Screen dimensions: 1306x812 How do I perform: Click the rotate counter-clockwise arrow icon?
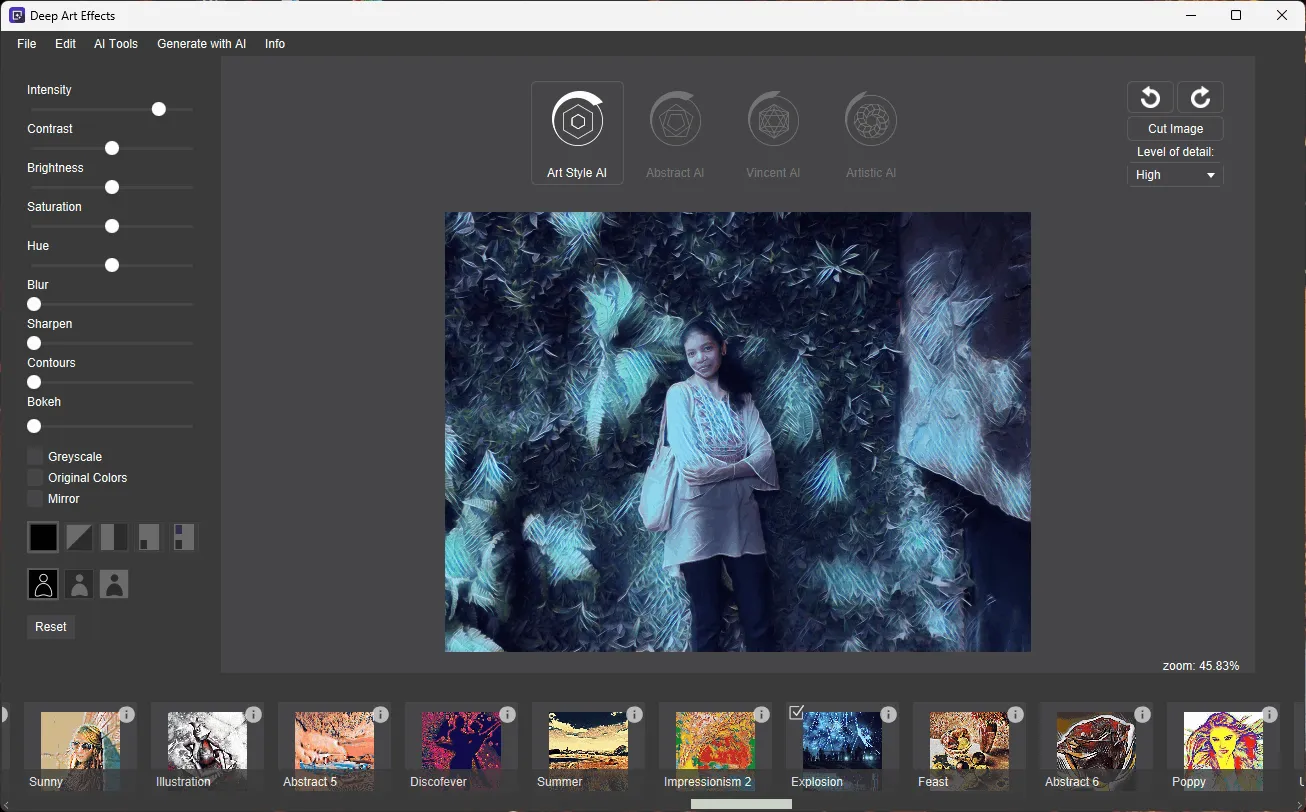point(1150,97)
